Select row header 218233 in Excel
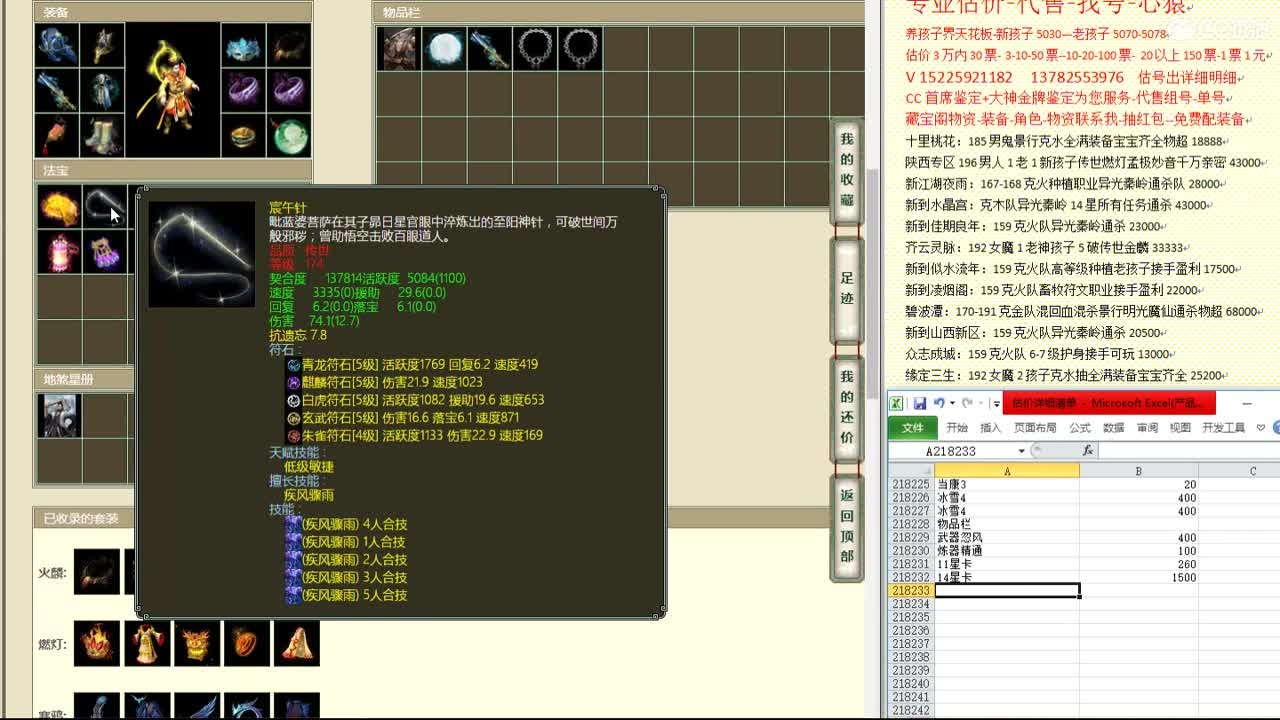Viewport: 1280px width, 720px height. coord(911,591)
